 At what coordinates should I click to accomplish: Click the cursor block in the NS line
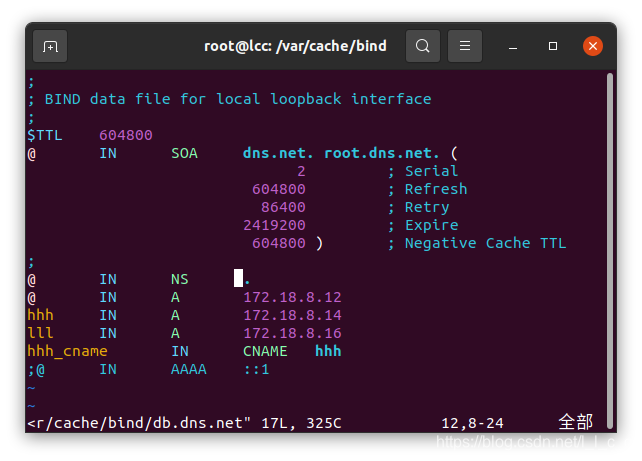(x=238, y=278)
